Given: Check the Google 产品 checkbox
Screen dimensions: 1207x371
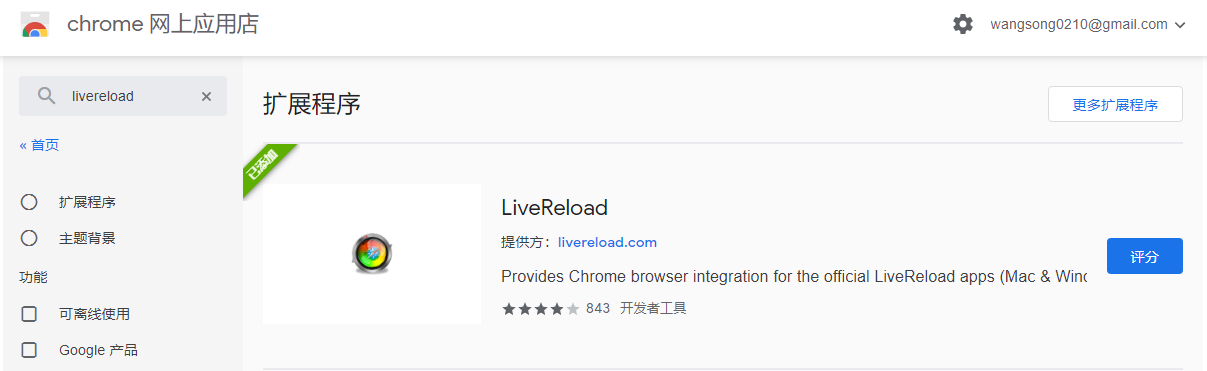Looking at the screenshot, I should [x=29, y=350].
